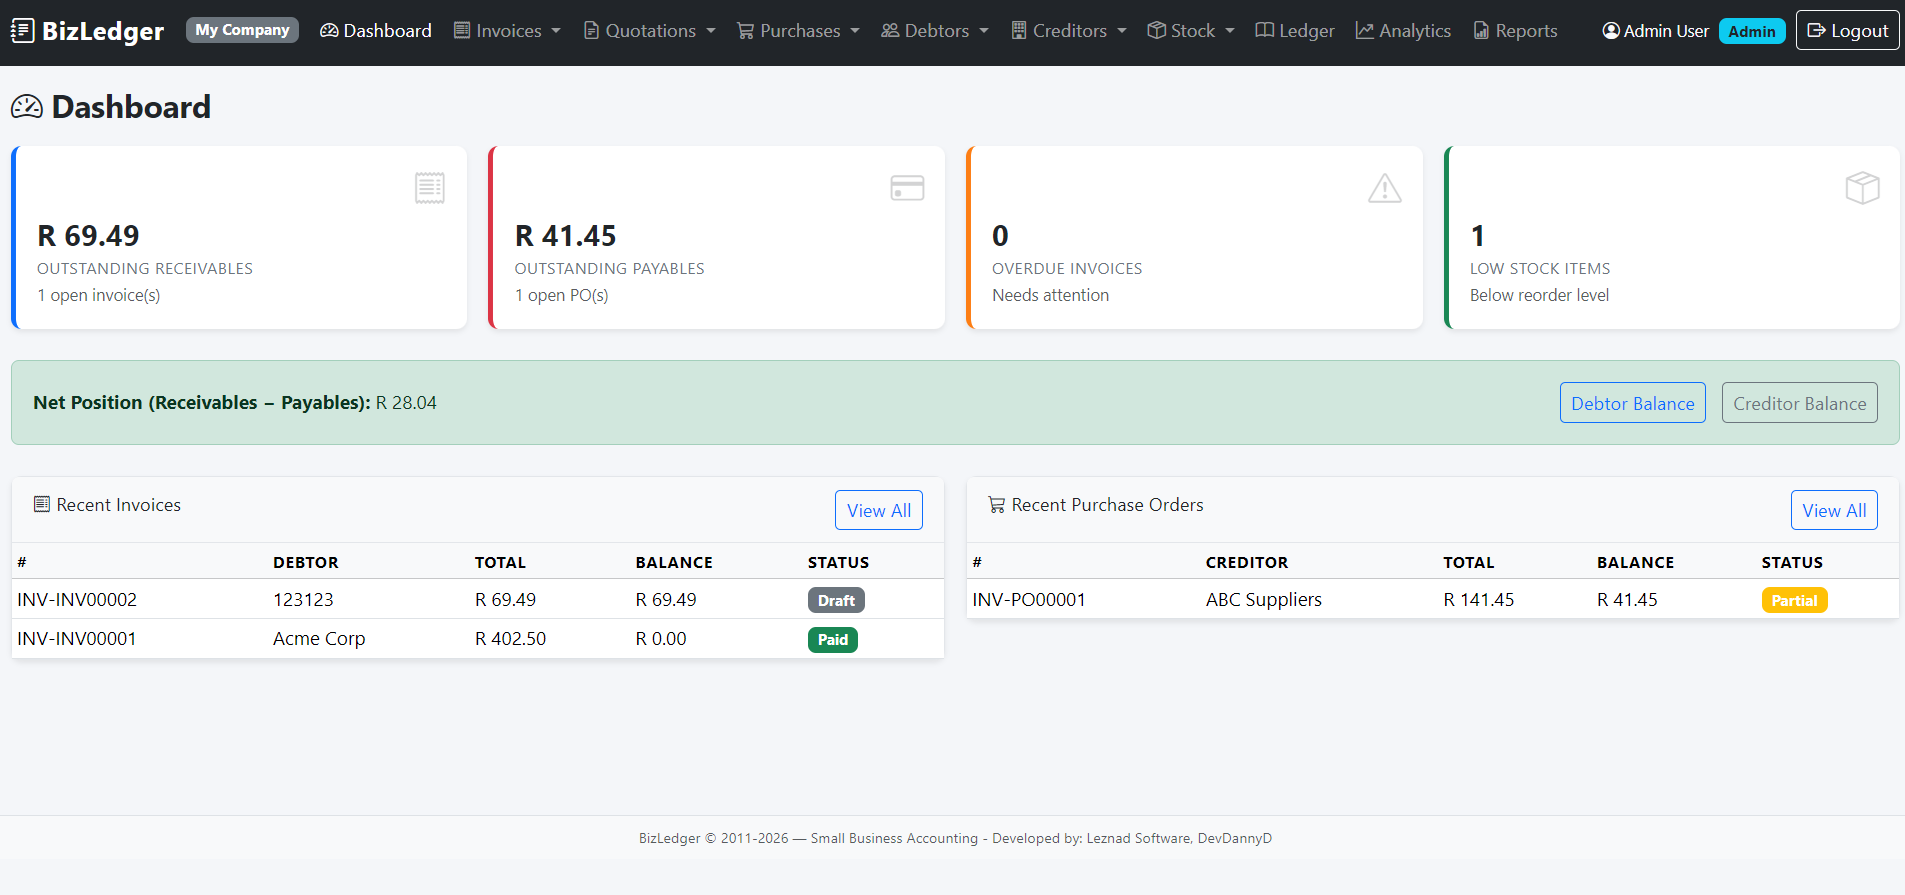Click View All for Recent Purchase Orders

[1835, 510]
